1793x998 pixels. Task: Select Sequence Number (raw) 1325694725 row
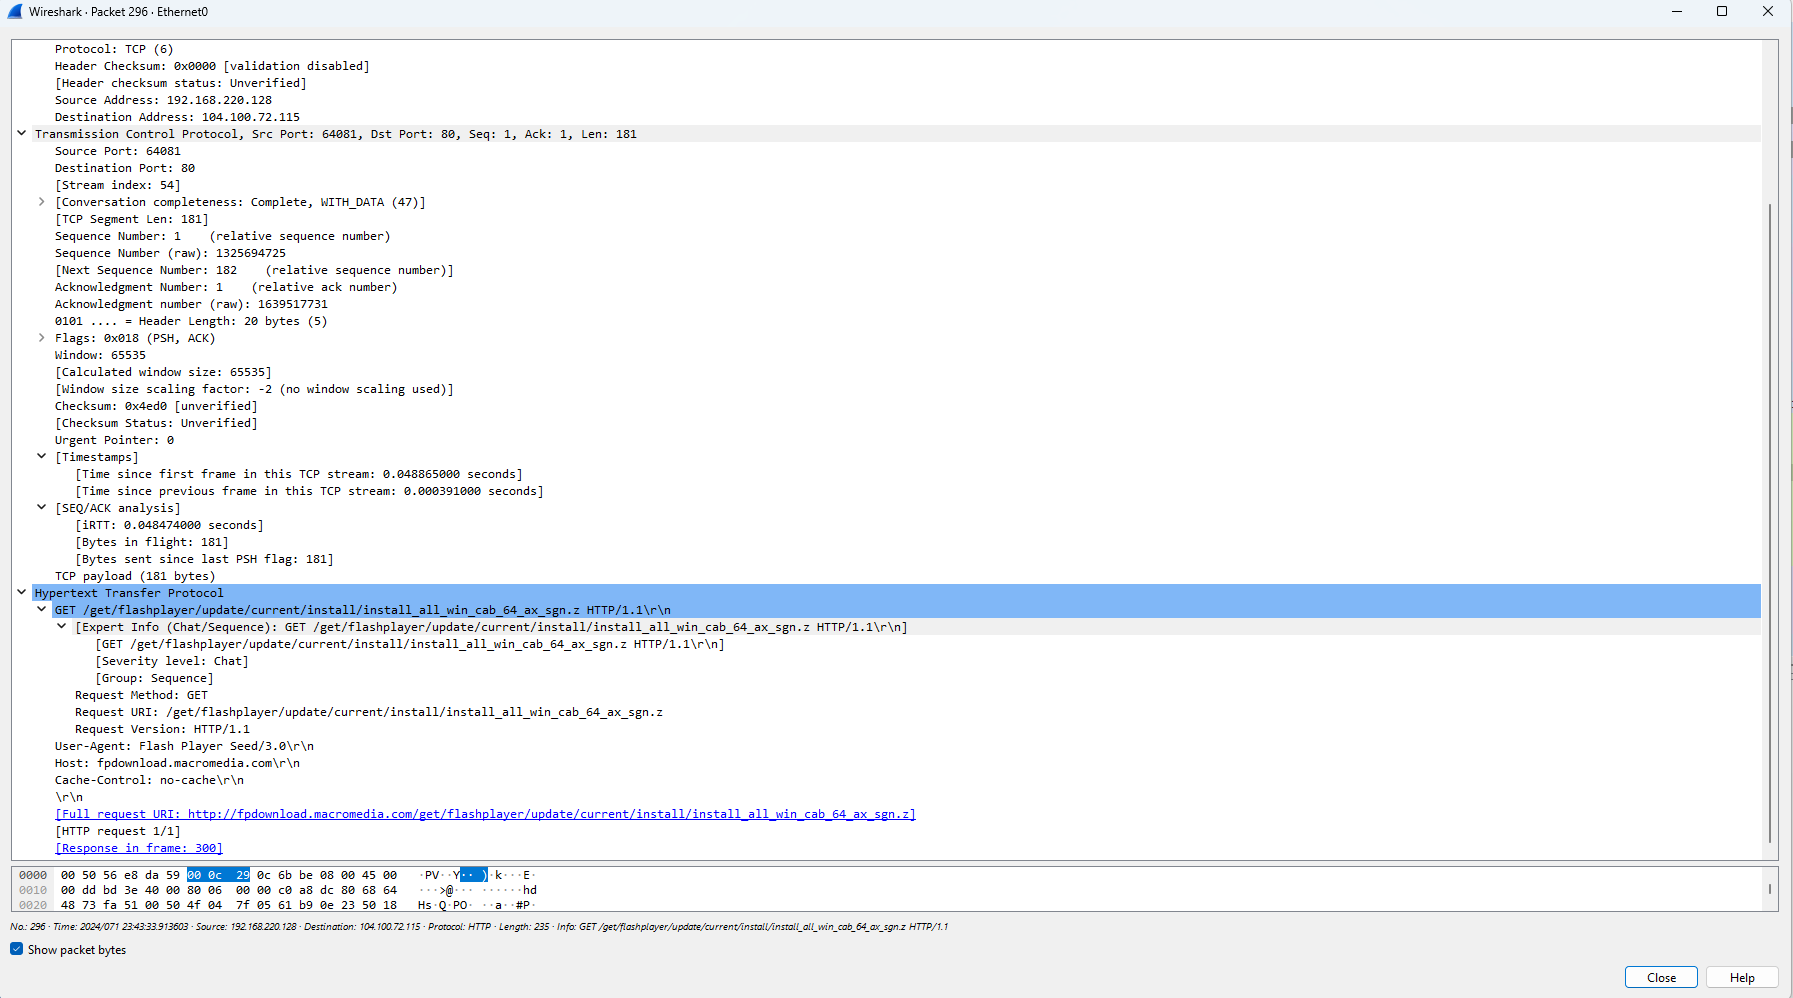tap(170, 253)
